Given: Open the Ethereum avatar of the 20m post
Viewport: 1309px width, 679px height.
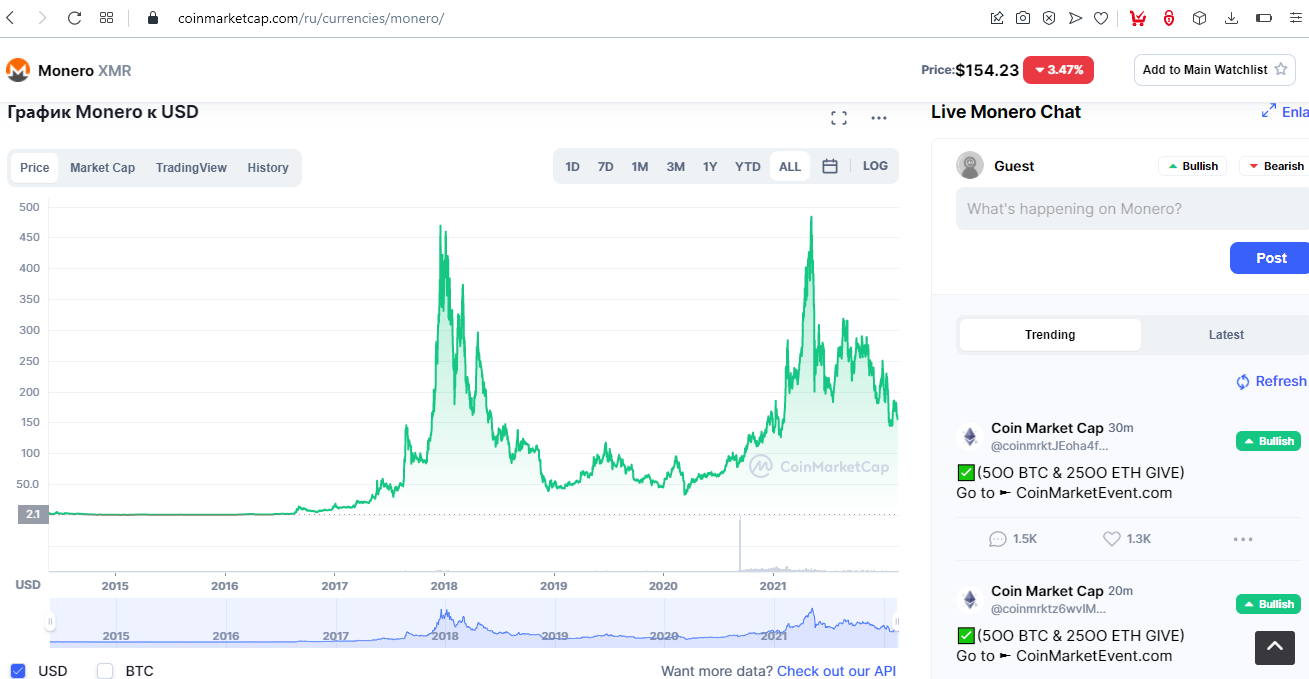Looking at the screenshot, I should click(x=969, y=600).
